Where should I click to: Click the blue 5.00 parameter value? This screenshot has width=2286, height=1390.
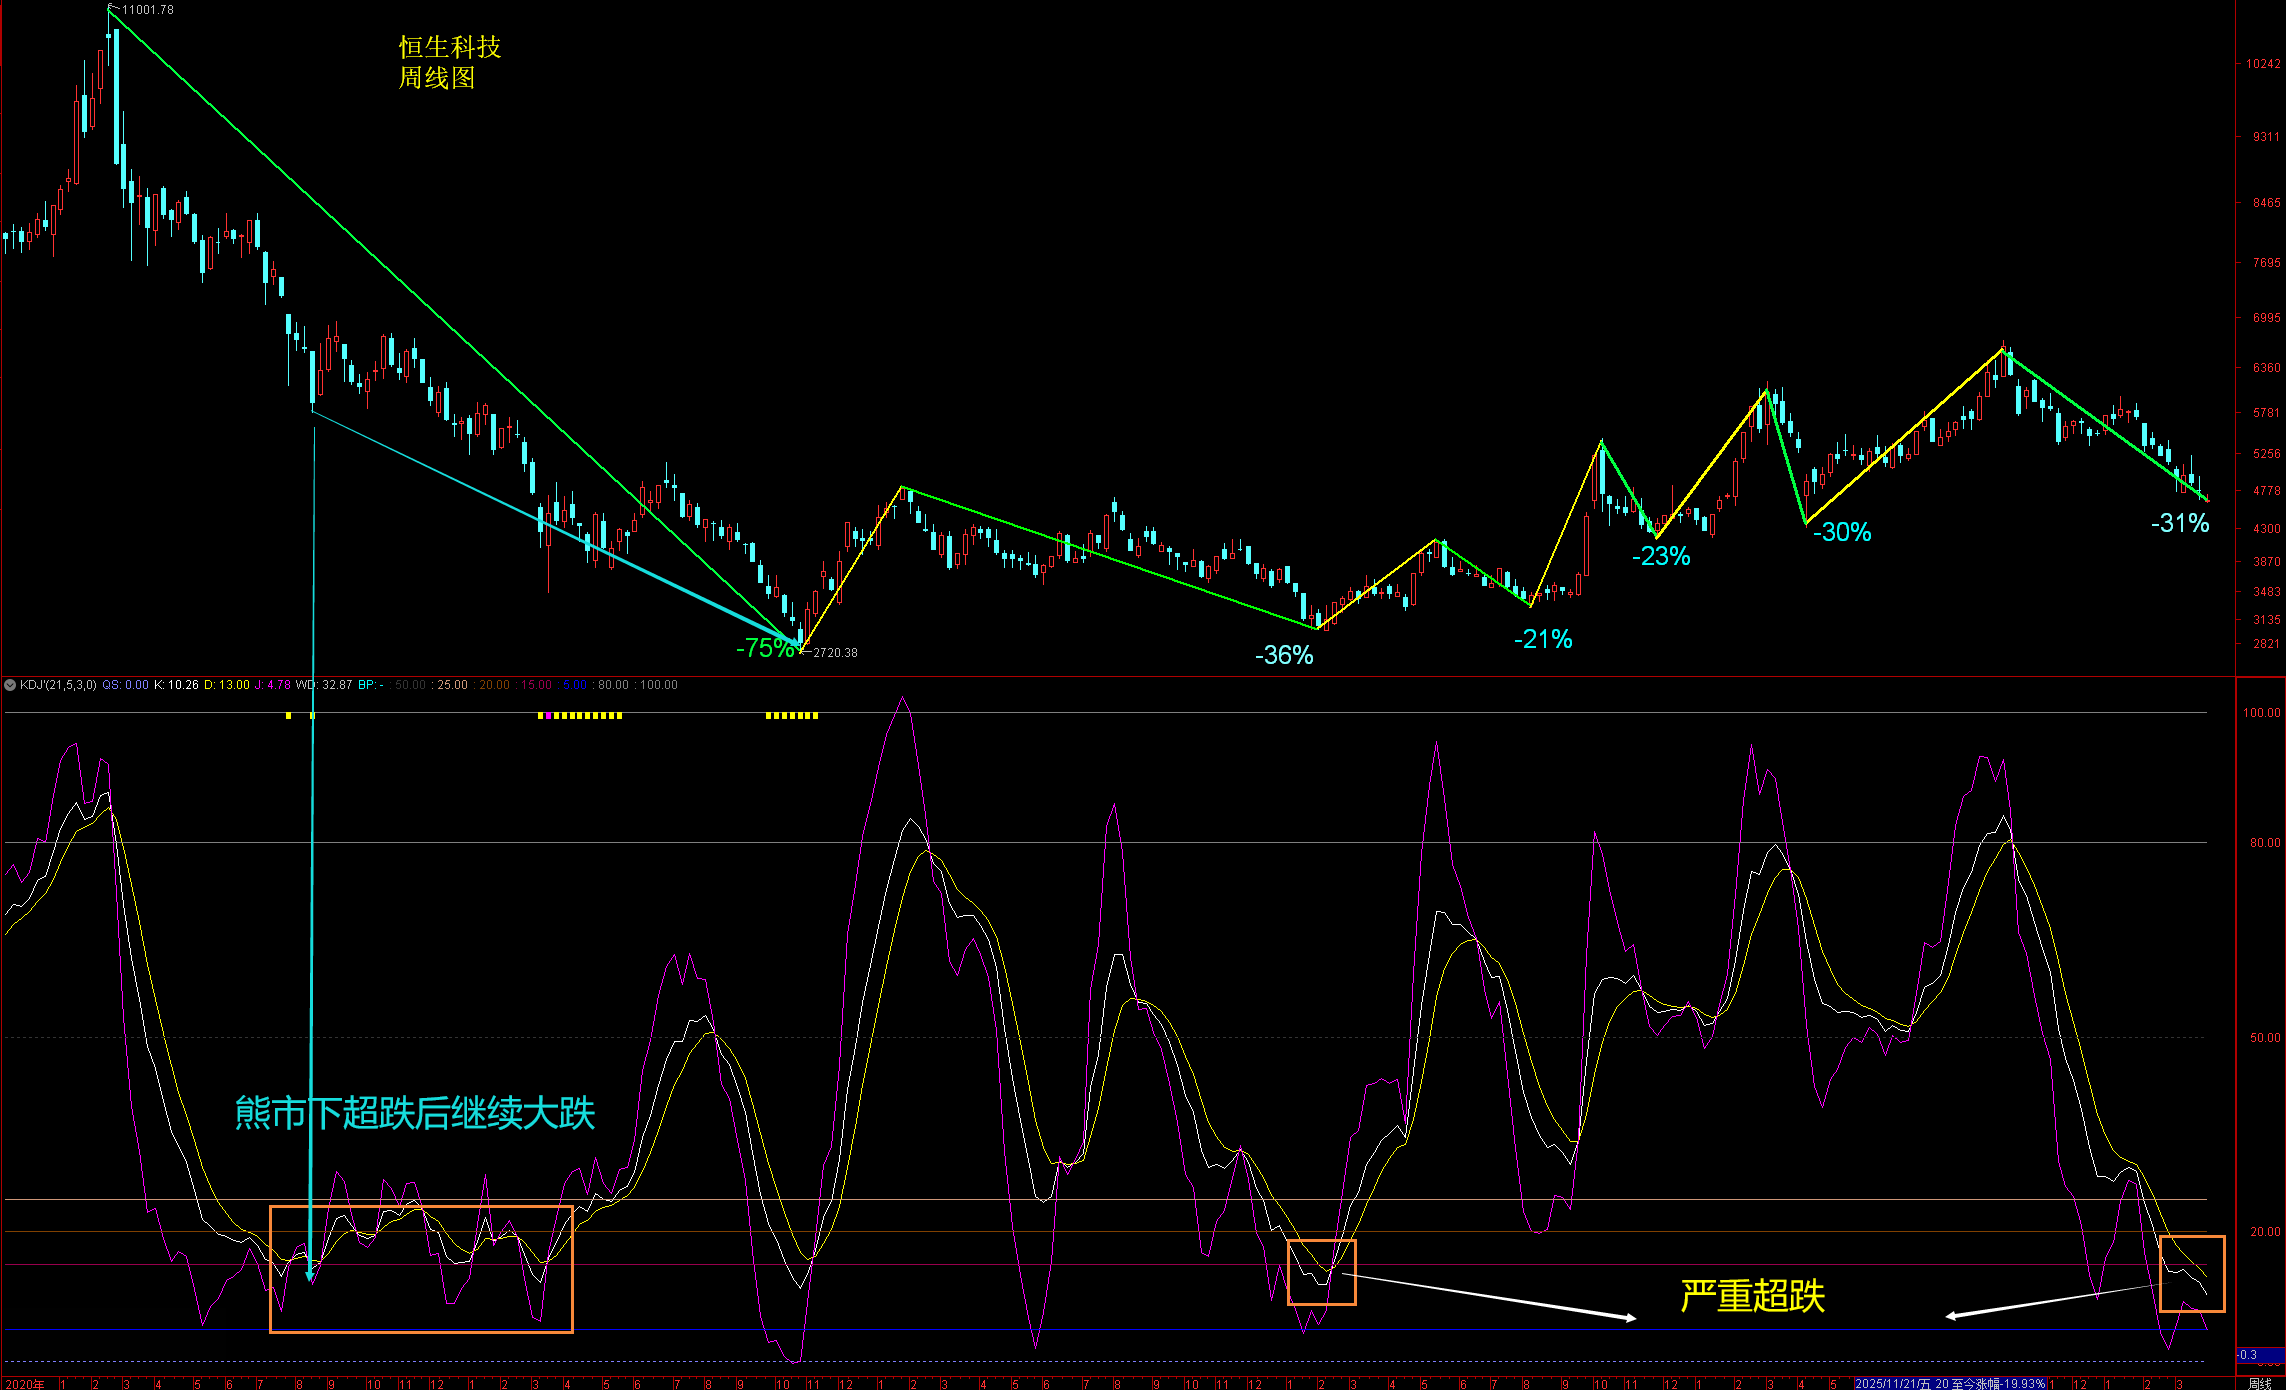(x=575, y=685)
